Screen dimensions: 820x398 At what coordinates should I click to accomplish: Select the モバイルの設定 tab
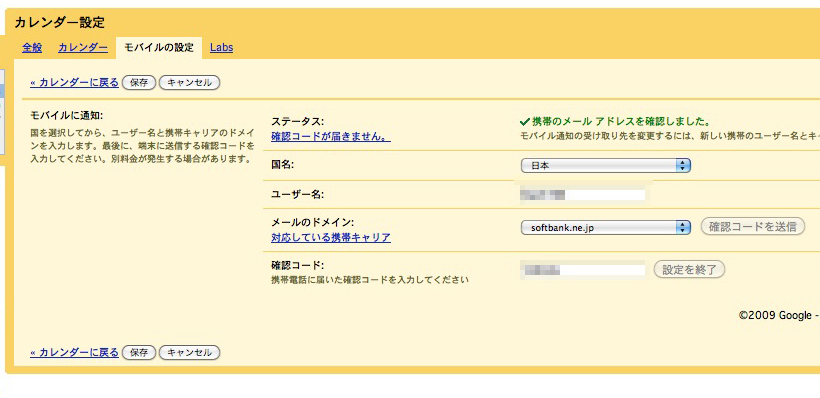point(159,48)
